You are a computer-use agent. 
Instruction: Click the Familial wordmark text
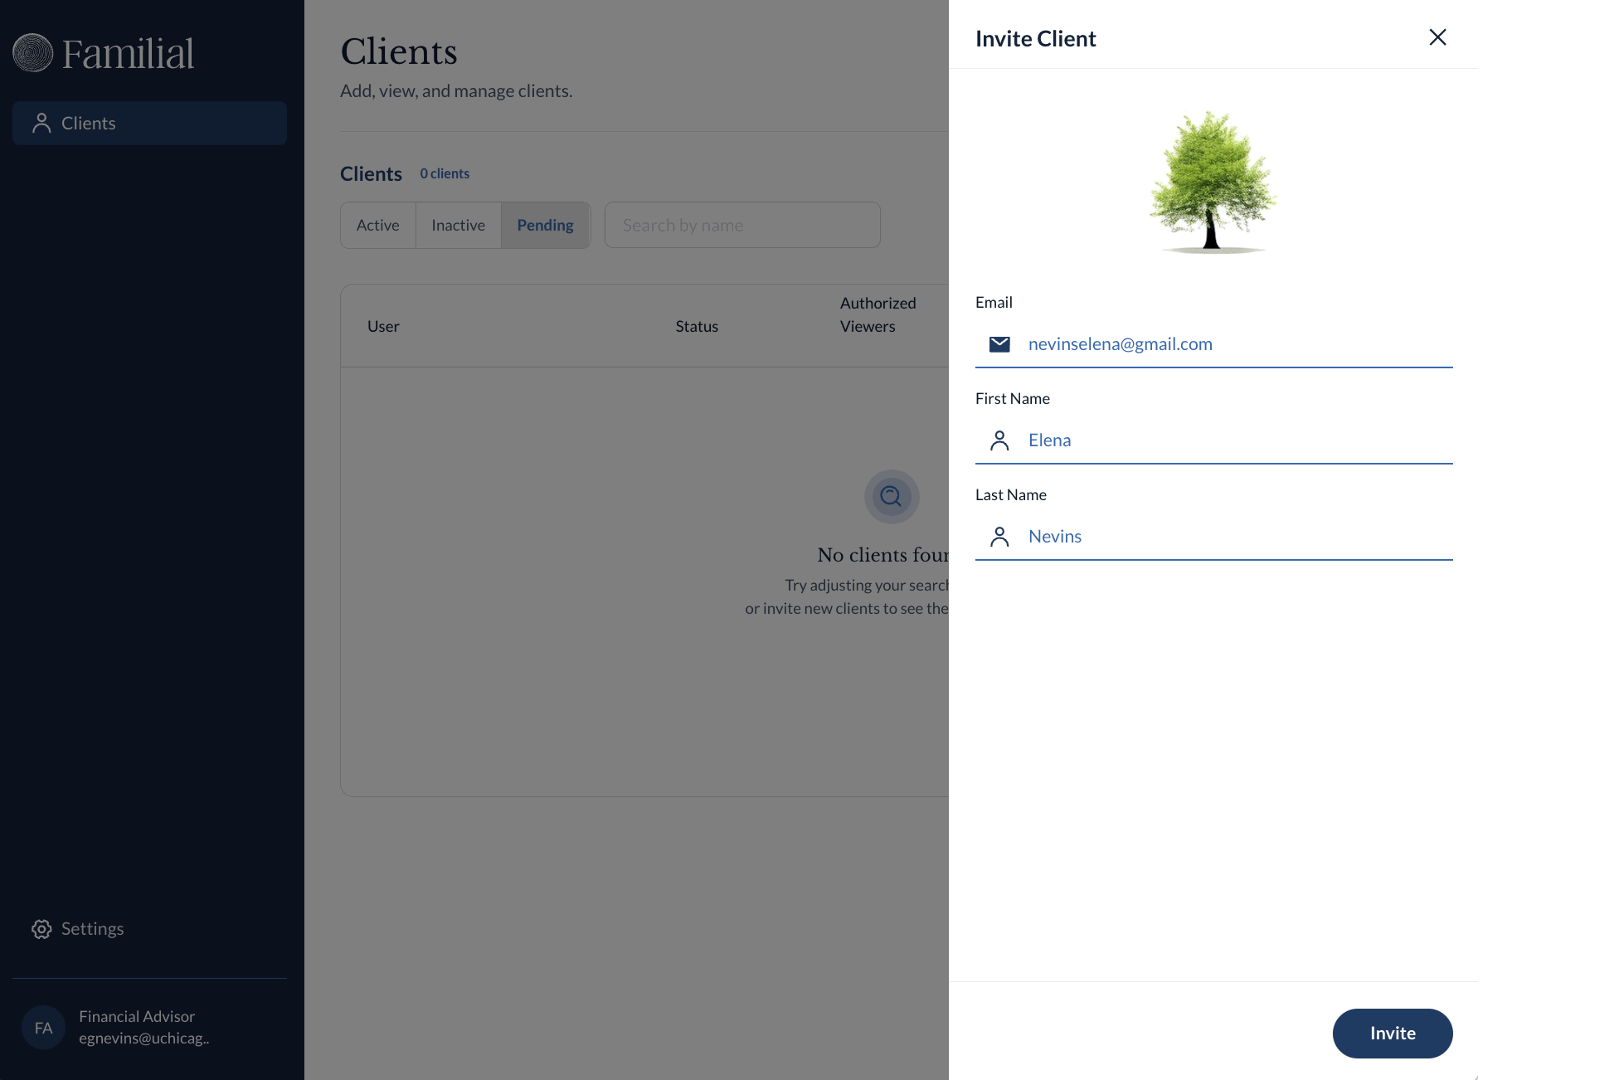coord(128,53)
